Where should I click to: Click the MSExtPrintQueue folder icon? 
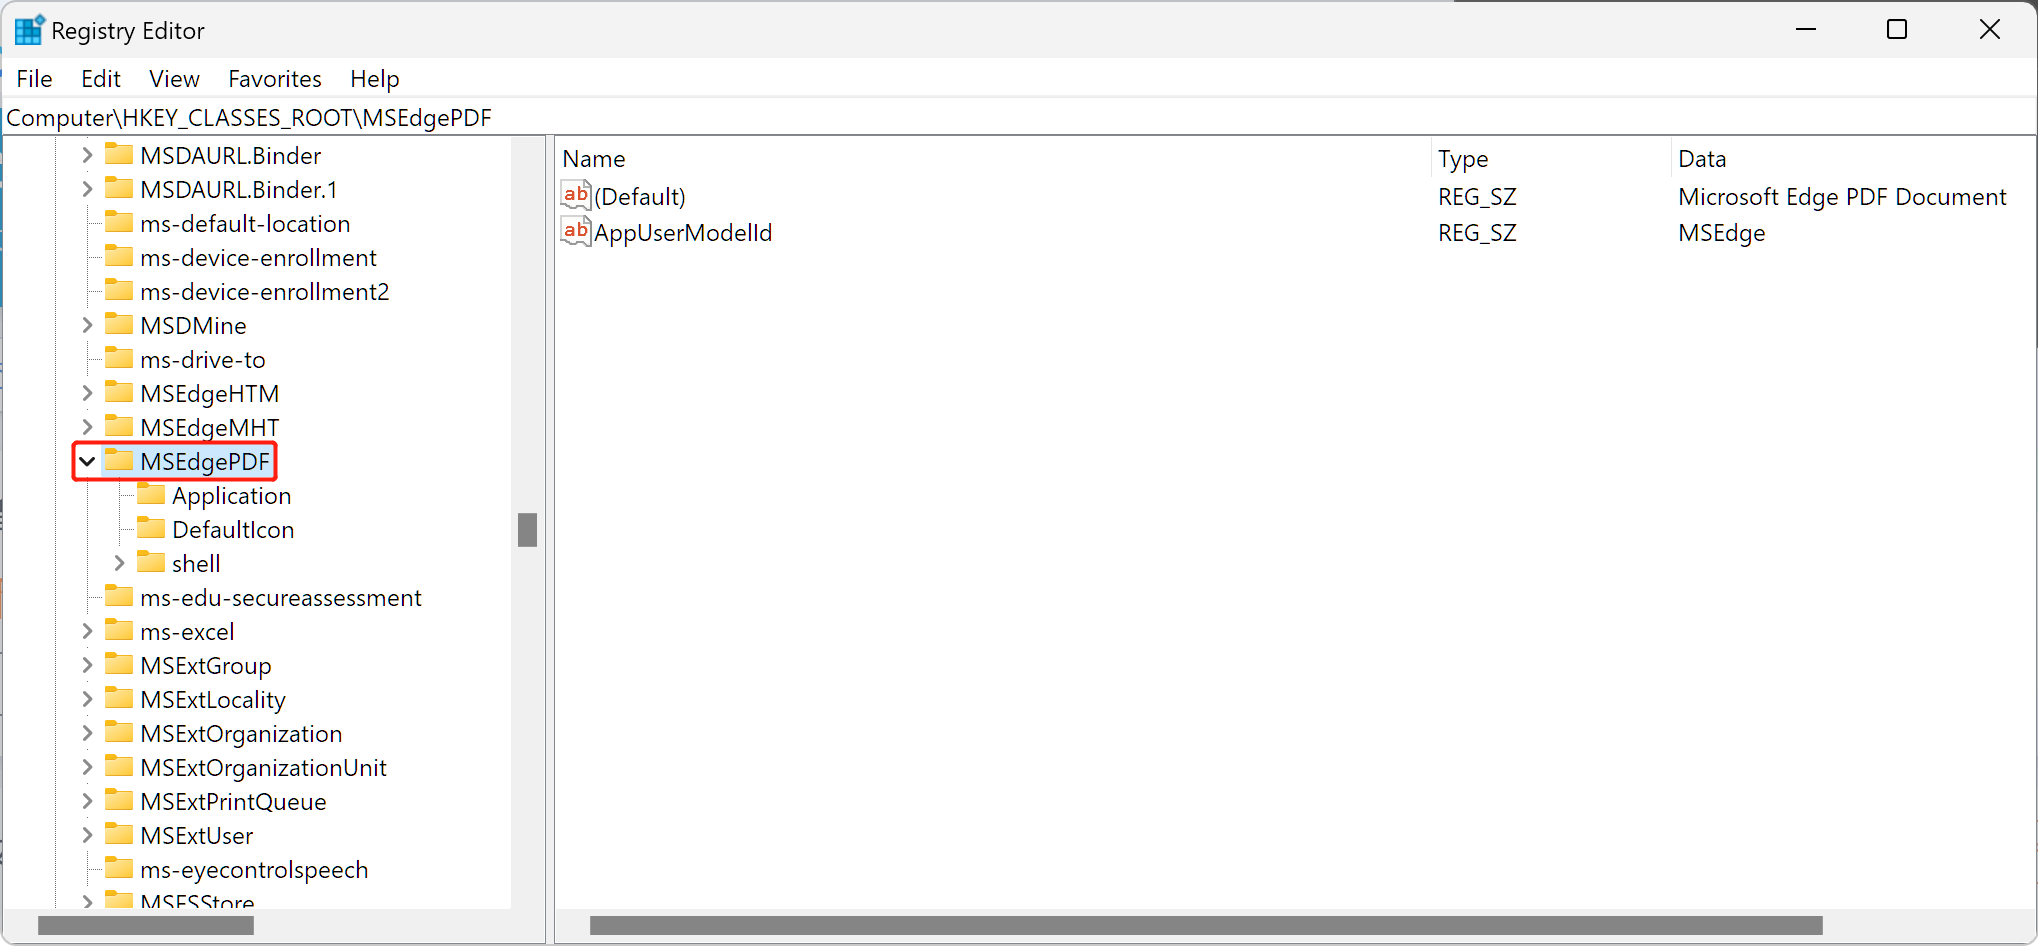pos(119,801)
